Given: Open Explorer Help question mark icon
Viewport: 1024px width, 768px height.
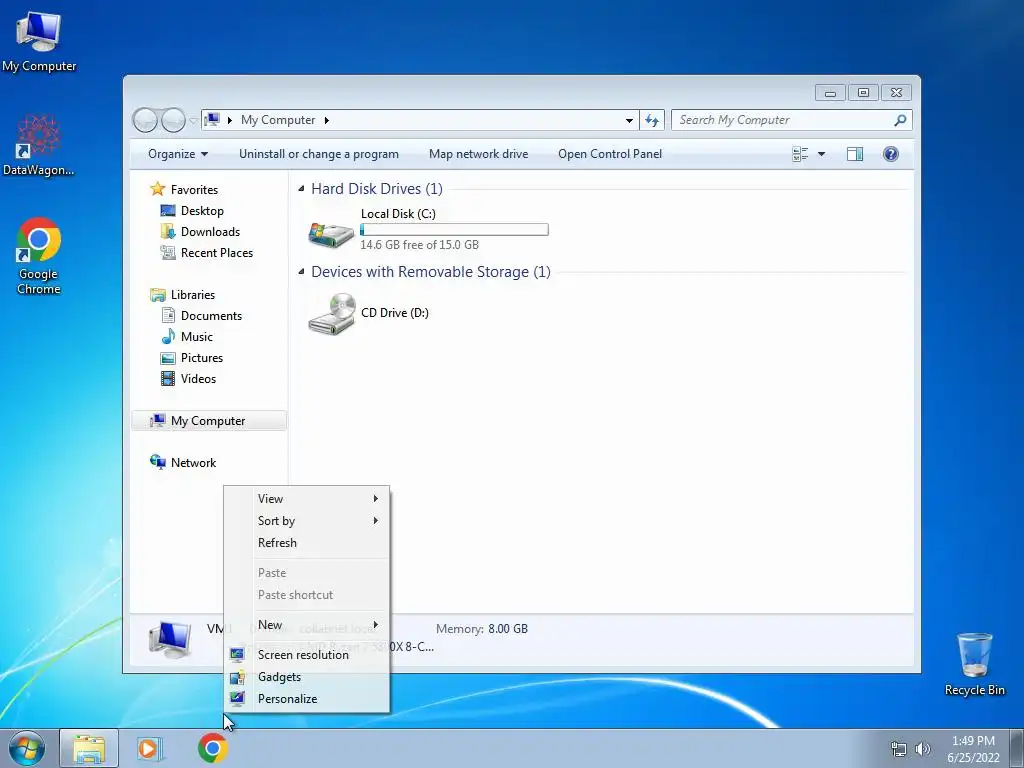Looking at the screenshot, I should pos(890,154).
